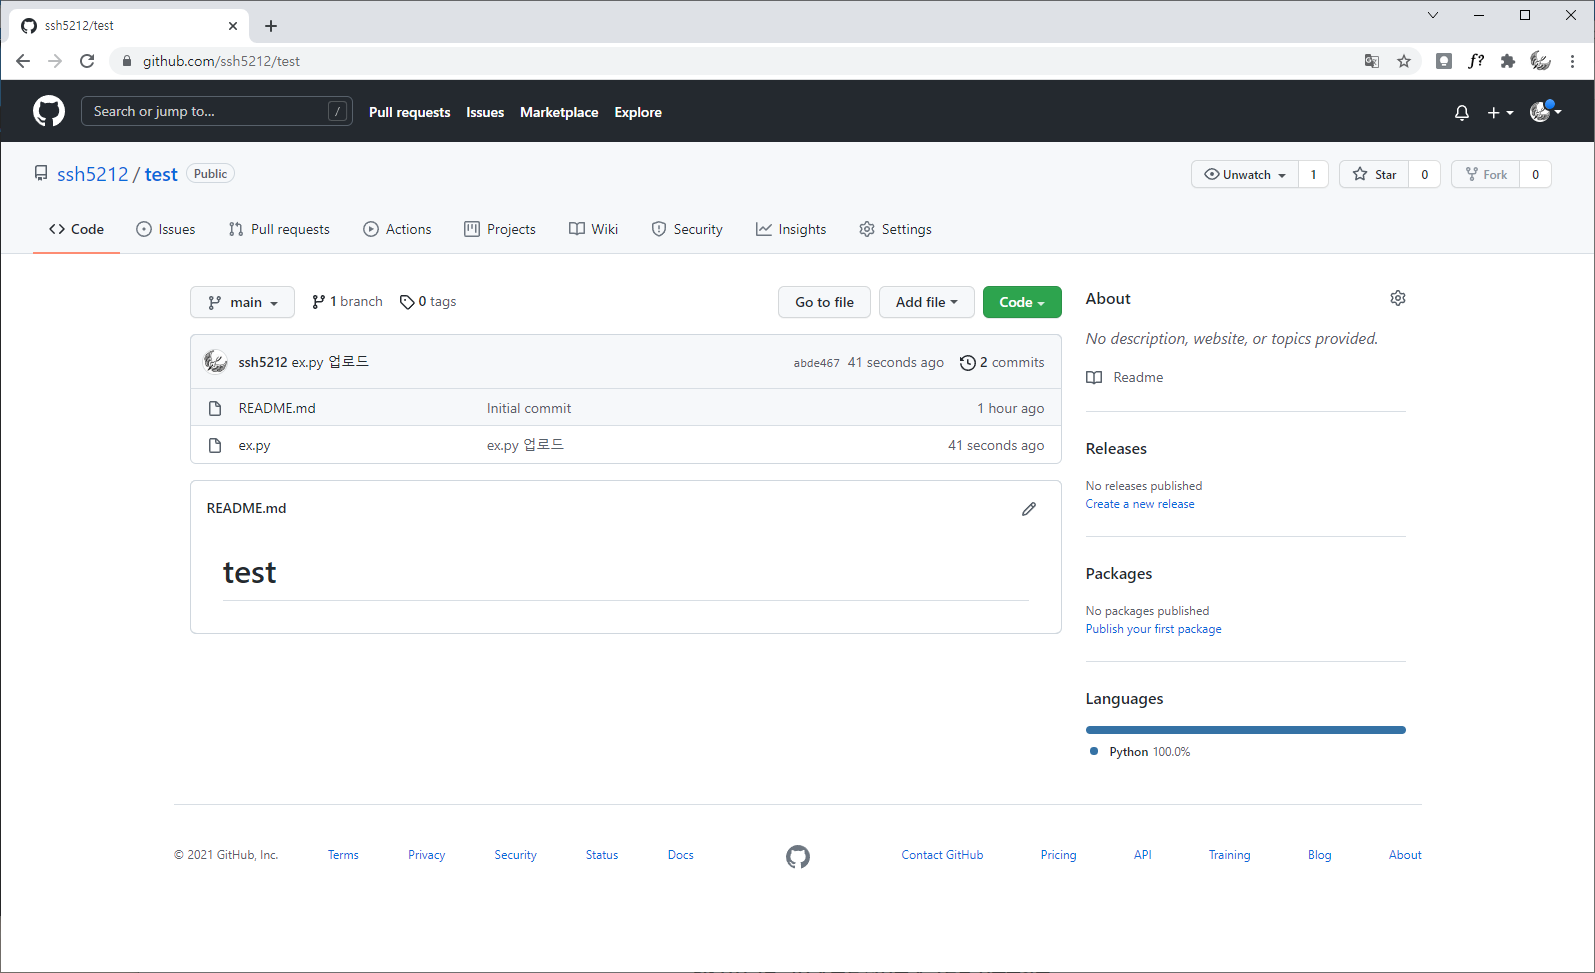Viewport: 1595px width, 973px height.
Task: Click the browser address bar URL
Action: click(x=221, y=61)
